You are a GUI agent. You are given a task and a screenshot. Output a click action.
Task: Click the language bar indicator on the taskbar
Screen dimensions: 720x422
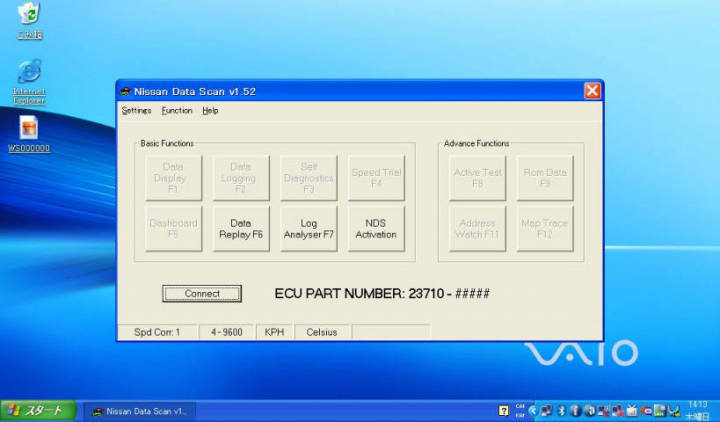(x=520, y=411)
